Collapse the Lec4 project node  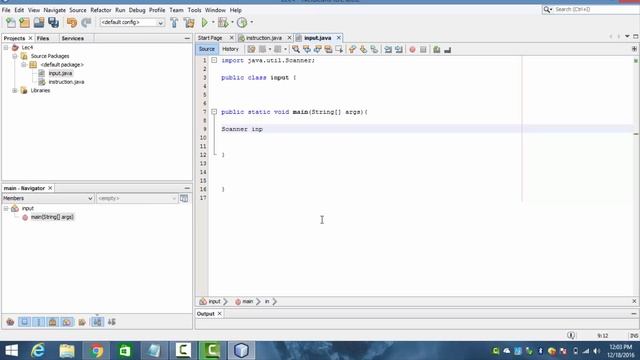[6, 47]
